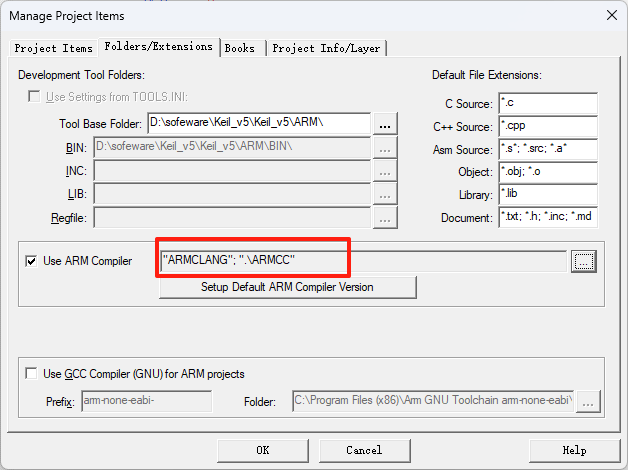The width and height of the screenshot is (628, 470).
Task: Click Setup Default ARM Compiler Version
Action: tap(288, 287)
